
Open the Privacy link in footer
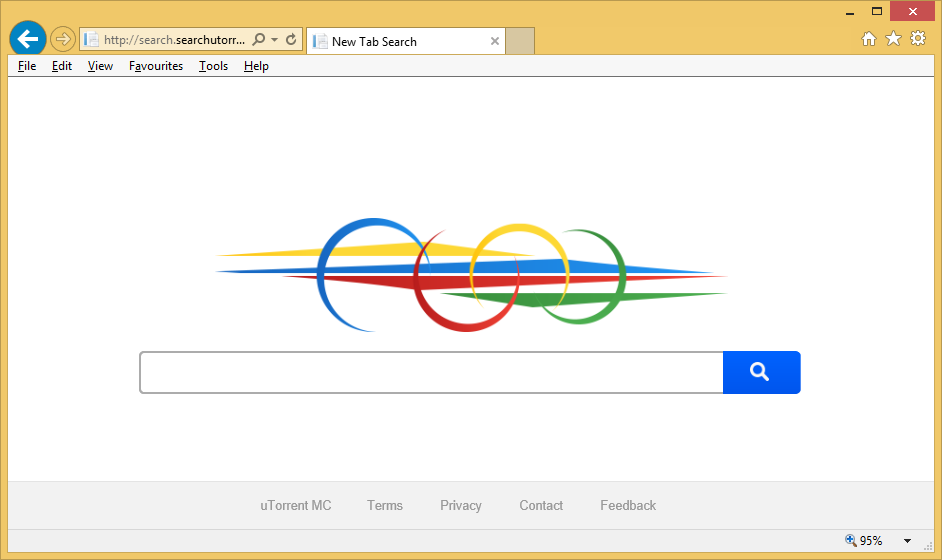tap(461, 506)
